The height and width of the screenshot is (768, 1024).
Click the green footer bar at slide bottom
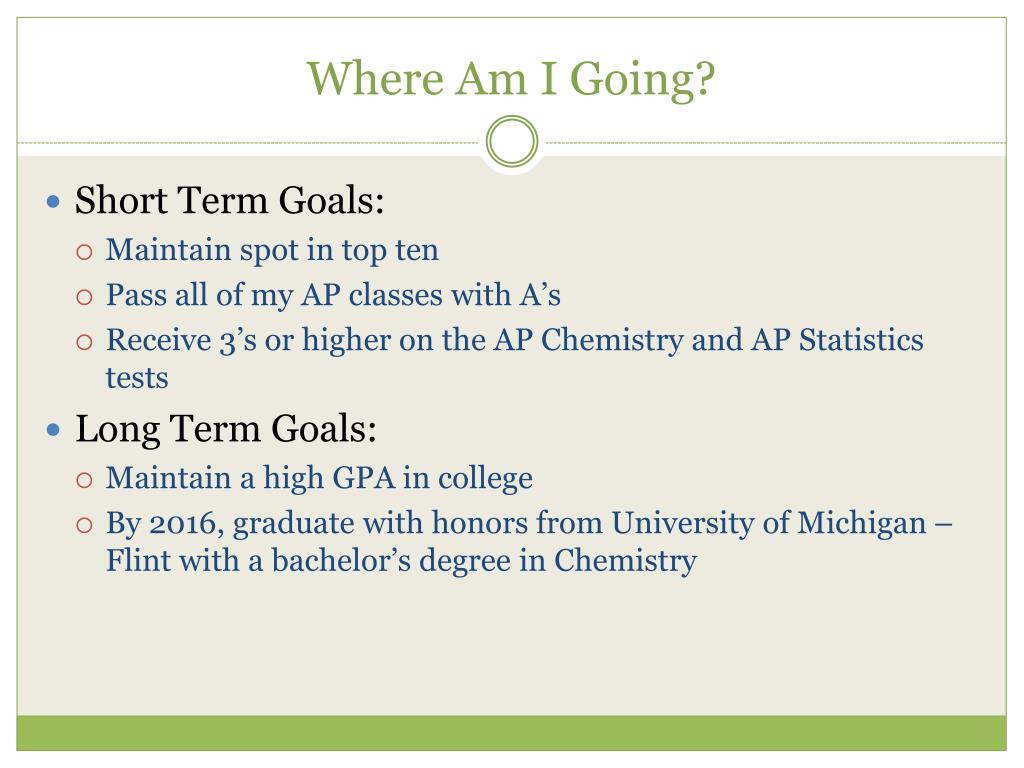pos(511,733)
